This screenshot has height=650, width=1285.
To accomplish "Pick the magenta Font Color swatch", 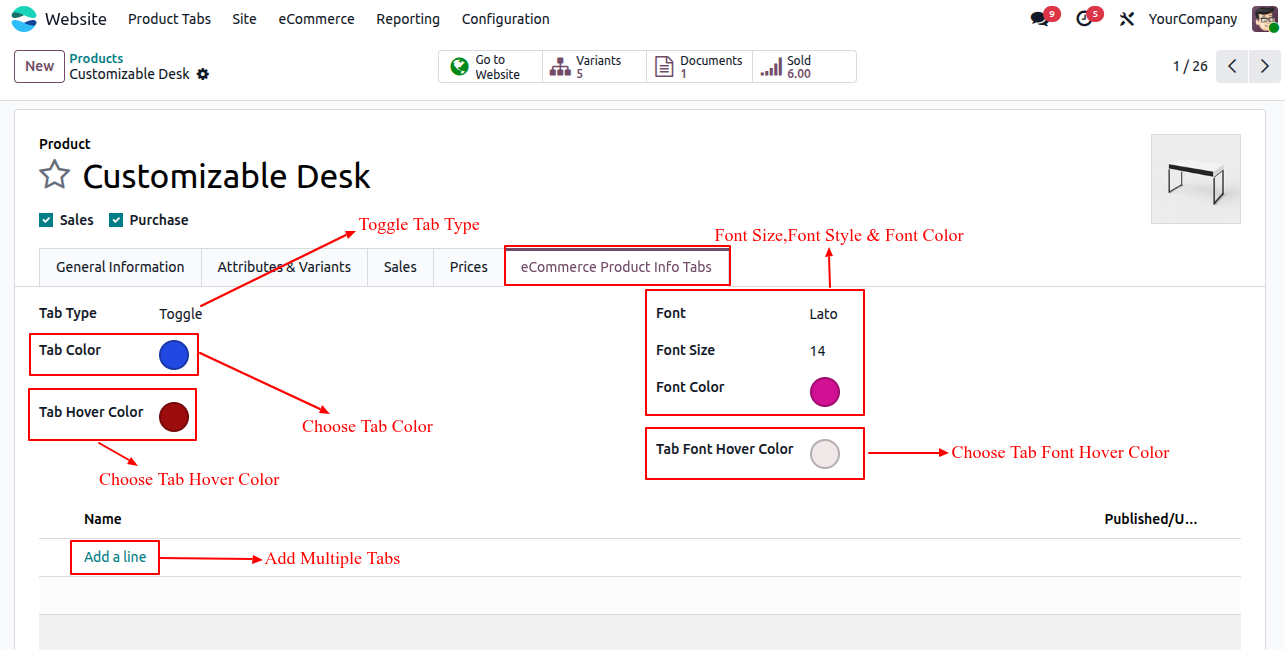I will click(825, 392).
